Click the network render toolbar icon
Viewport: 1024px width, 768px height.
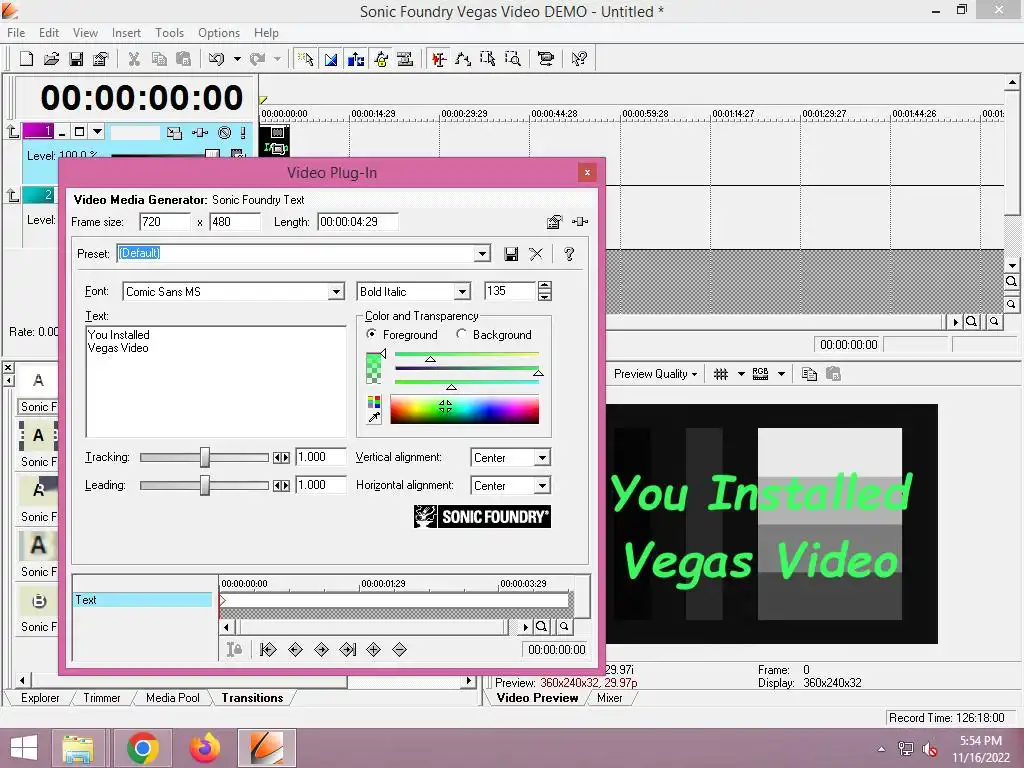coord(545,59)
